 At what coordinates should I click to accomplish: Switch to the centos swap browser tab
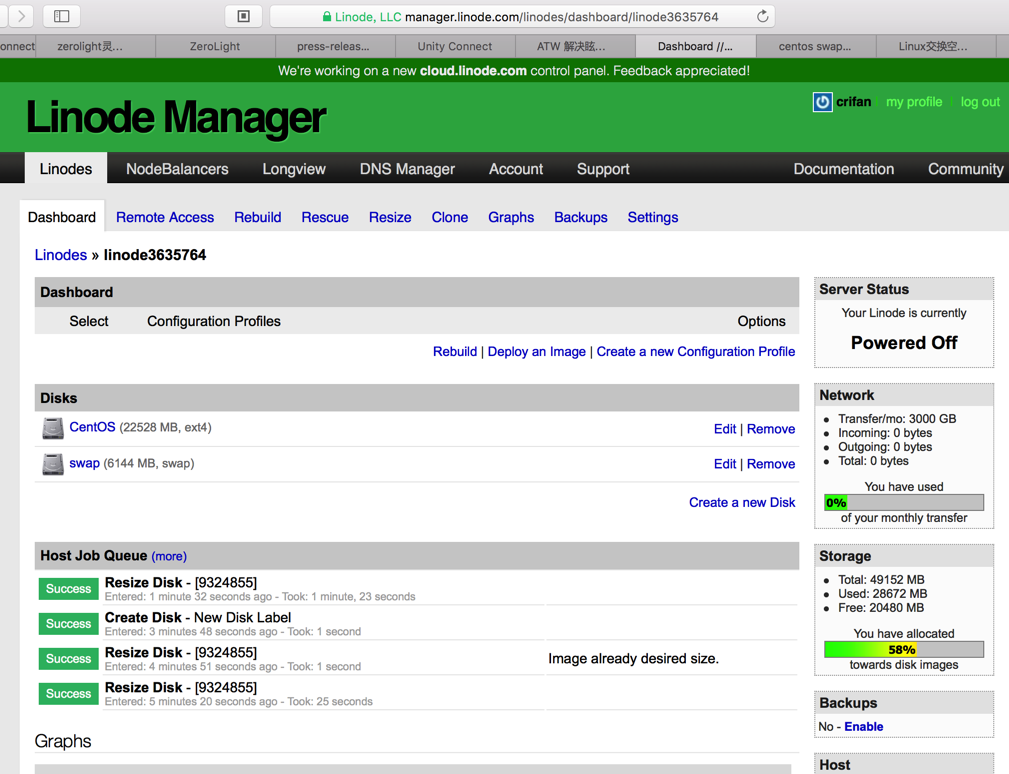[x=815, y=46]
